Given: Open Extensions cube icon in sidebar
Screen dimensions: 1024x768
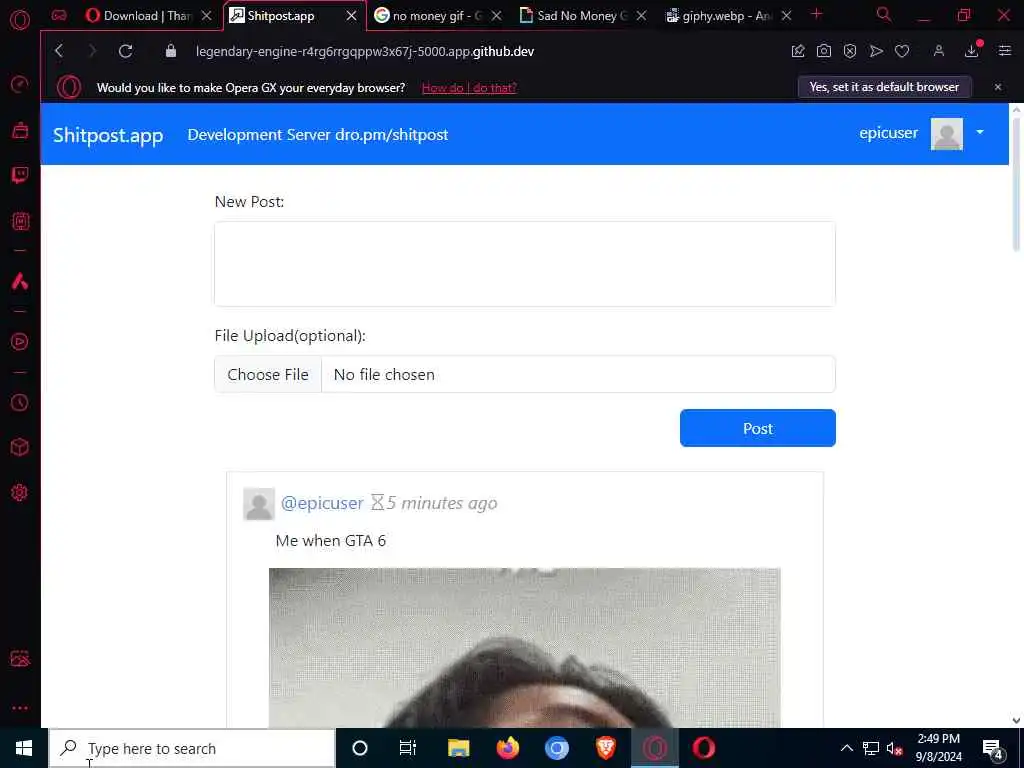Looking at the screenshot, I should tap(20, 447).
